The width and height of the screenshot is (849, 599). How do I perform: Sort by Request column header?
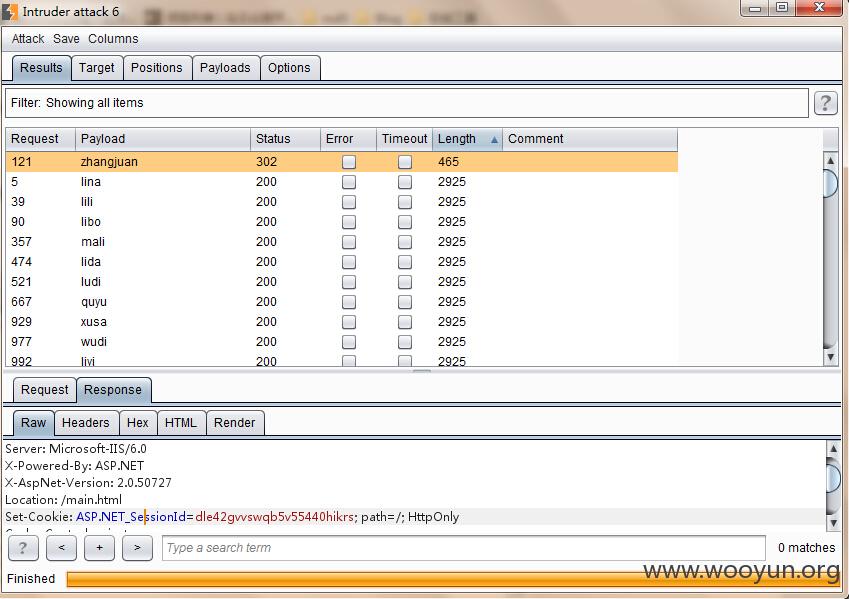41,139
